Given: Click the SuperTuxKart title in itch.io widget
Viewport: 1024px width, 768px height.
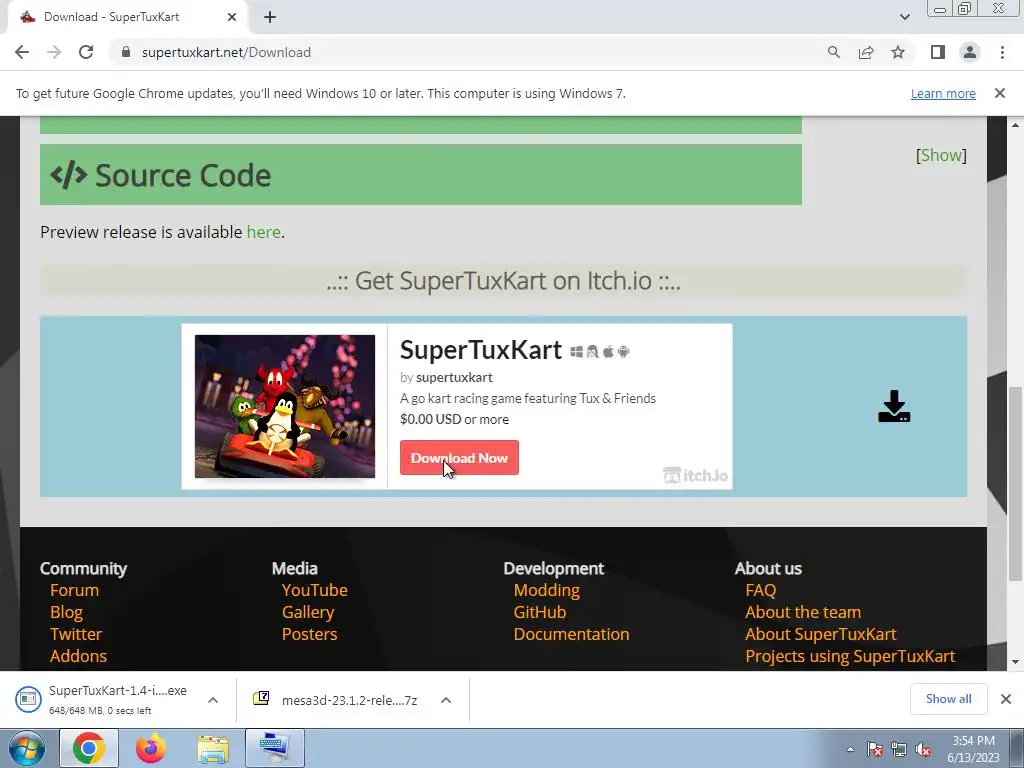Looking at the screenshot, I should coord(481,350).
